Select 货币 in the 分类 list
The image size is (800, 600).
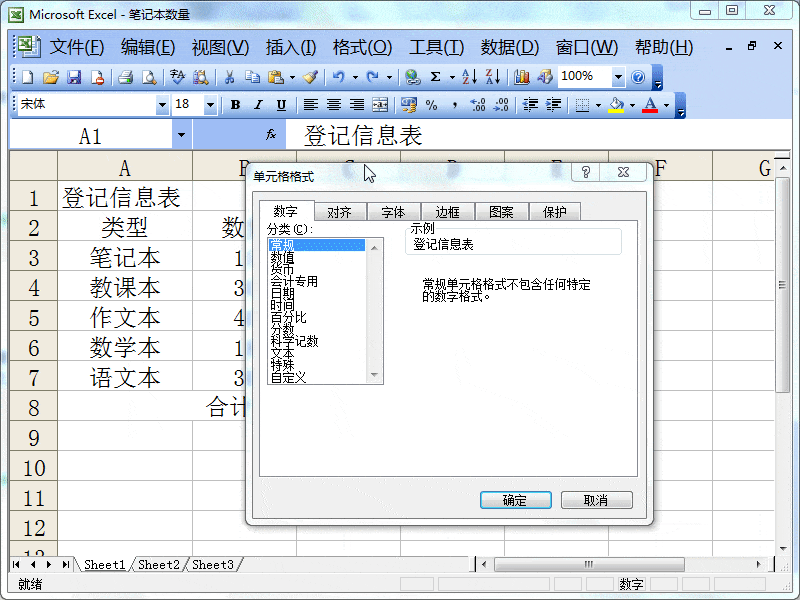[302, 268]
